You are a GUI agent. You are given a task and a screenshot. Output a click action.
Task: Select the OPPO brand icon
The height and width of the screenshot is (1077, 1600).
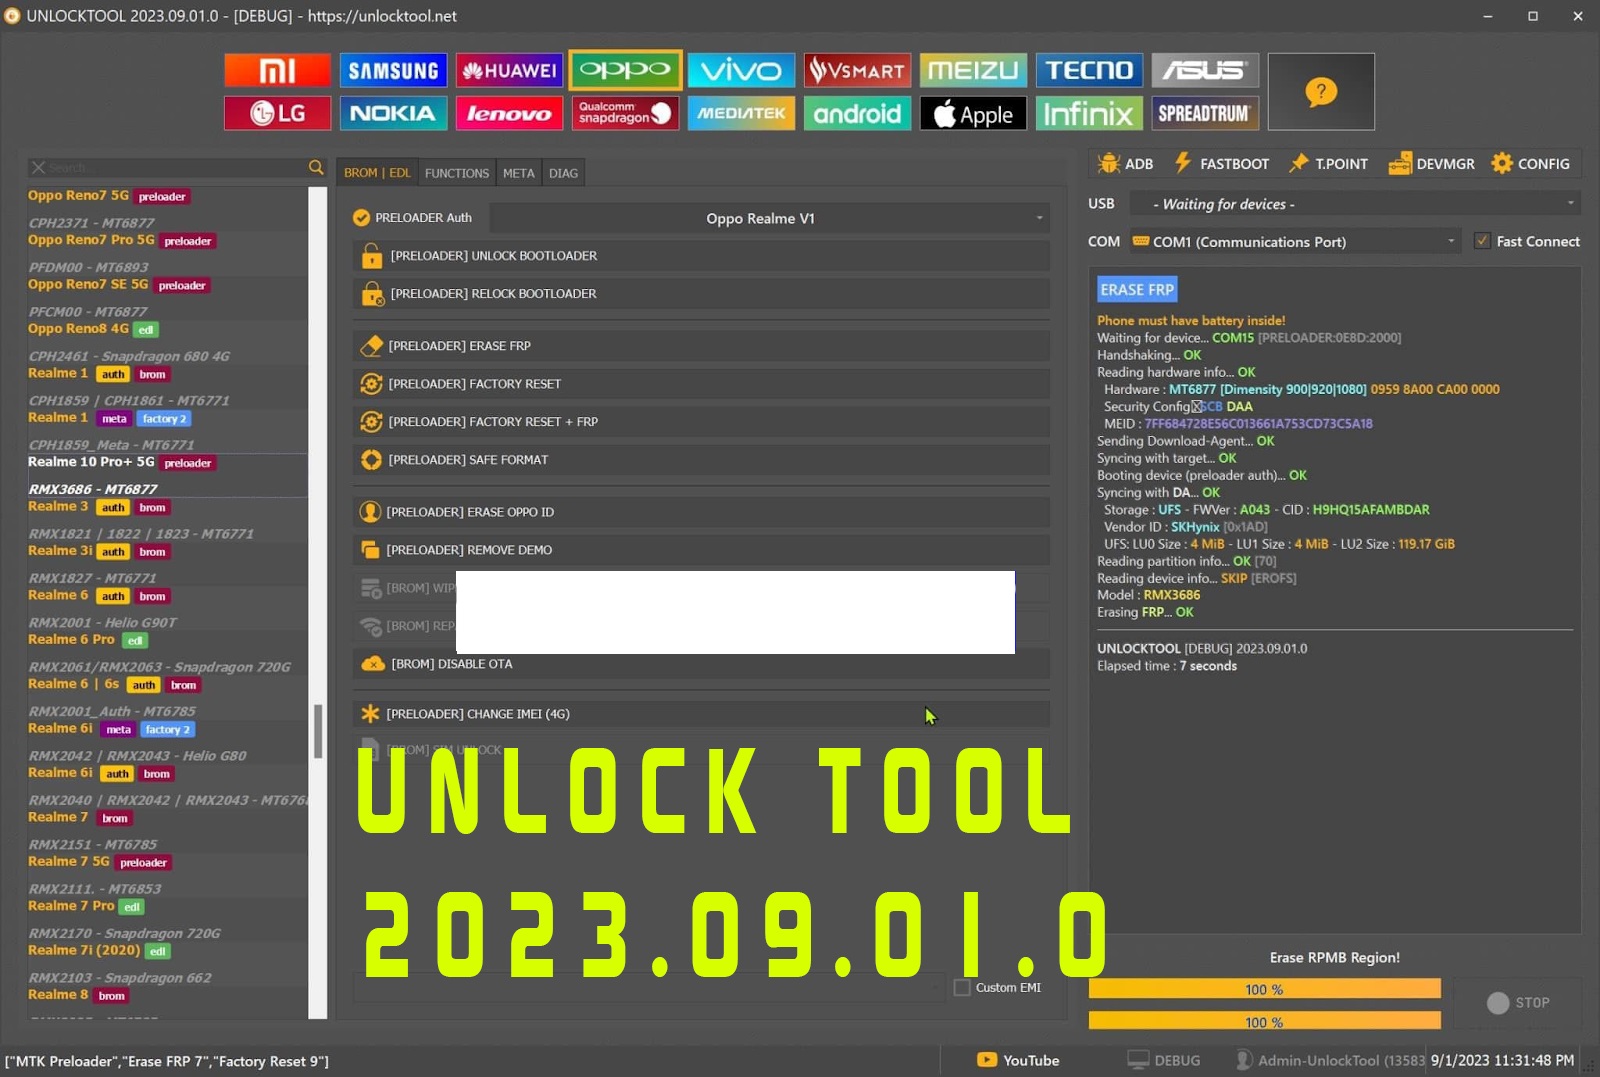pos(625,70)
